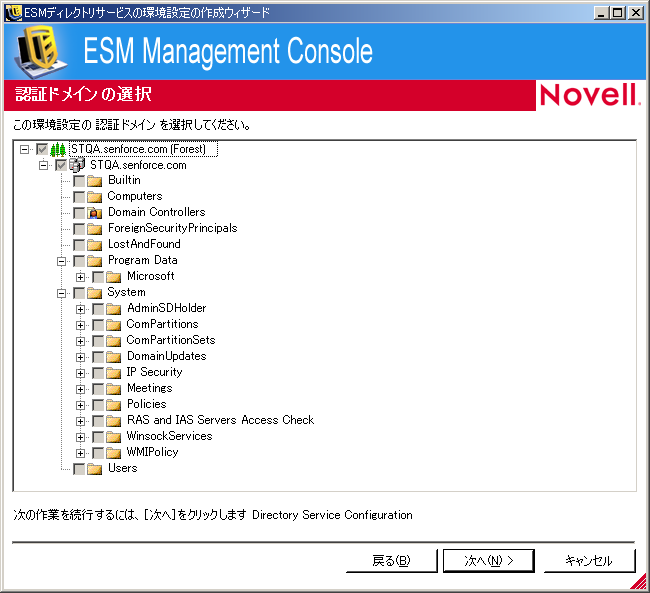Click the Program Data folder icon
The image size is (650, 593).
[x=95, y=261]
